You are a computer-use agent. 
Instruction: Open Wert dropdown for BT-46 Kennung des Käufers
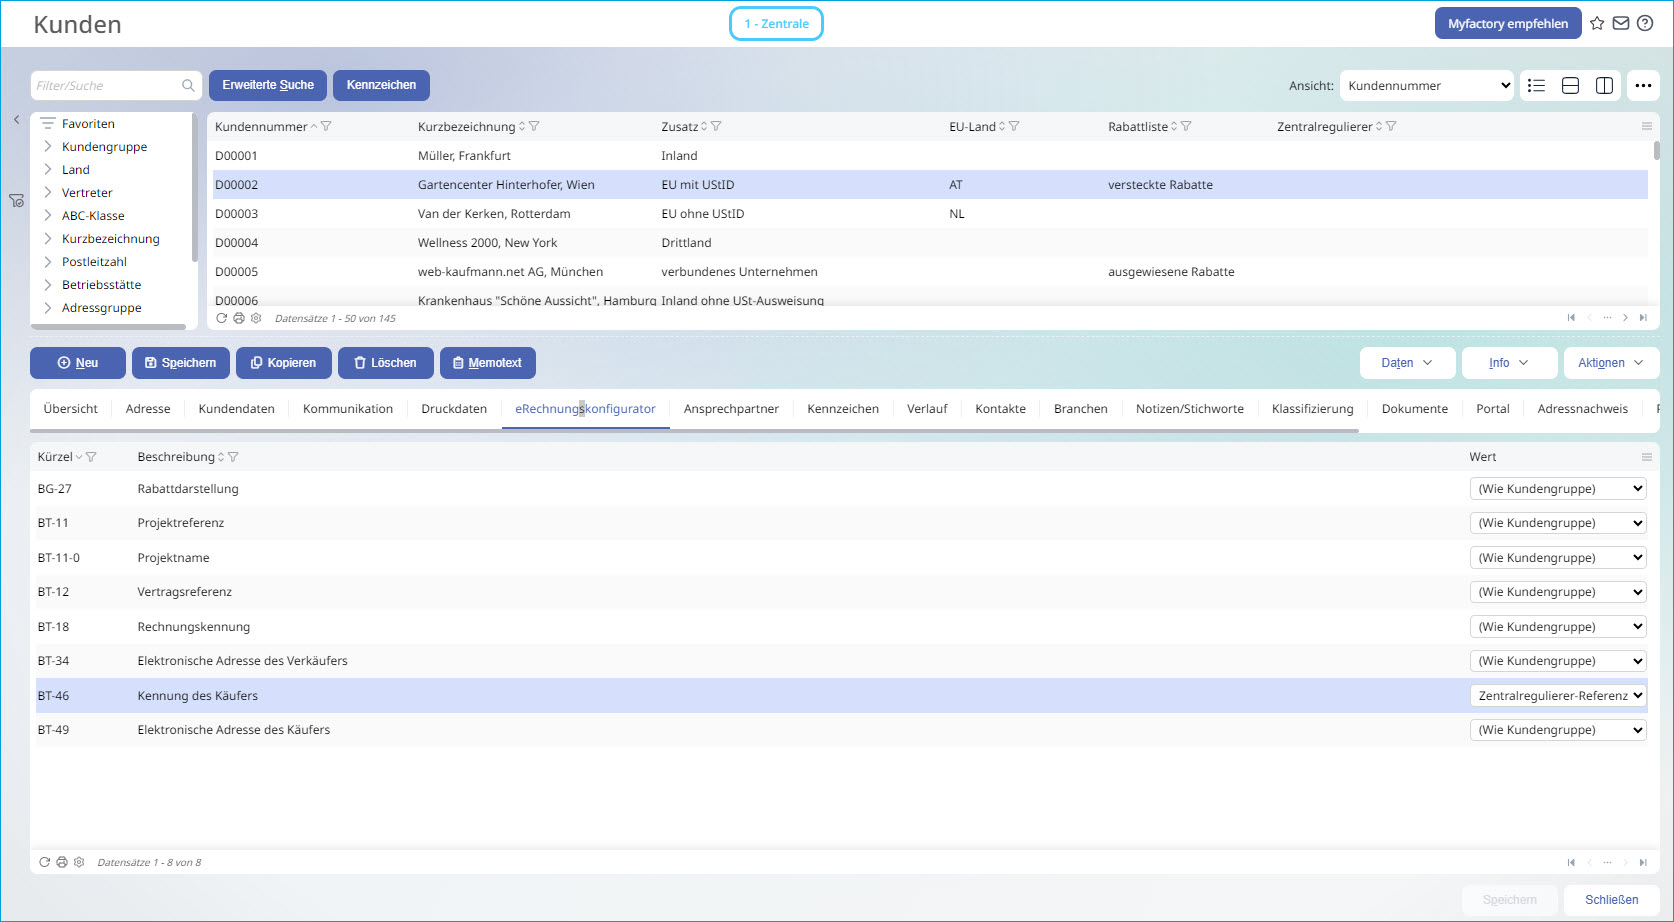1558,696
